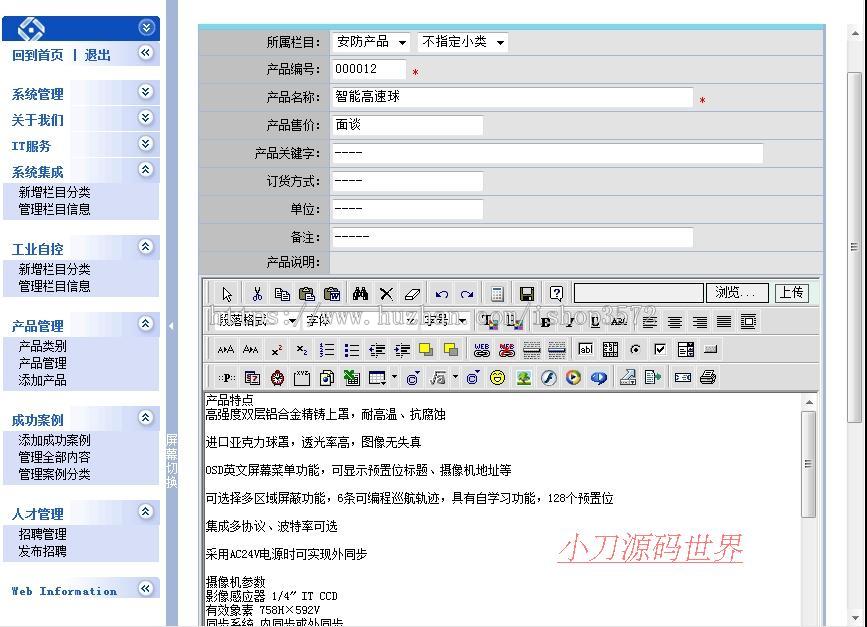Click the undo arrow icon
The height and width of the screenshot is (627, 867).
pos(441,294)
